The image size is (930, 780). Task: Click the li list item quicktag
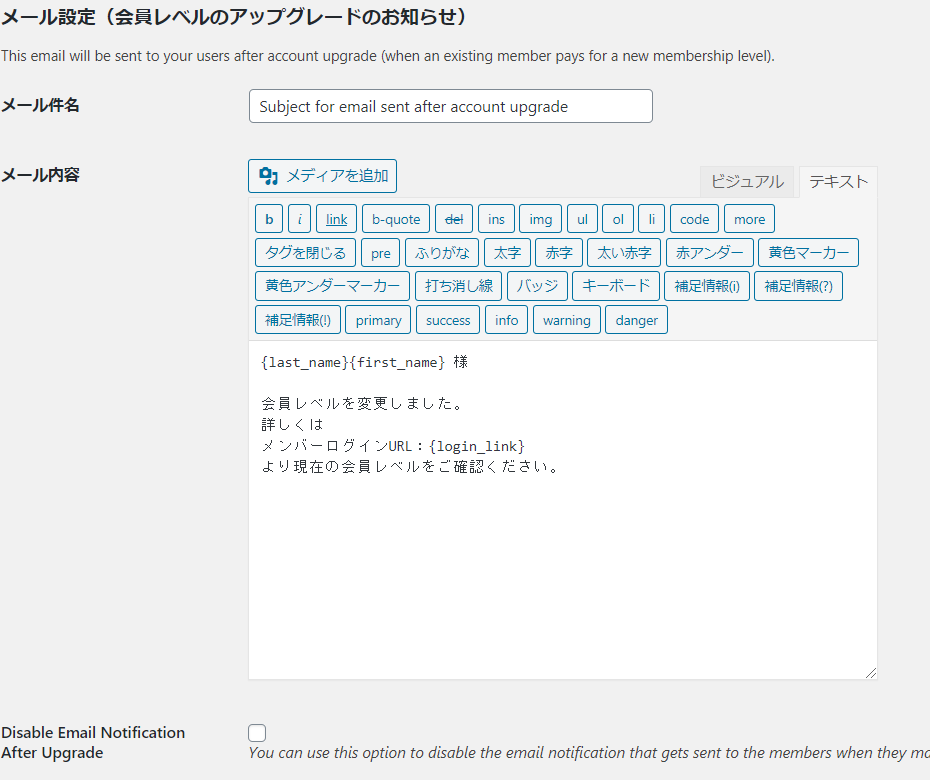(651, 219)
